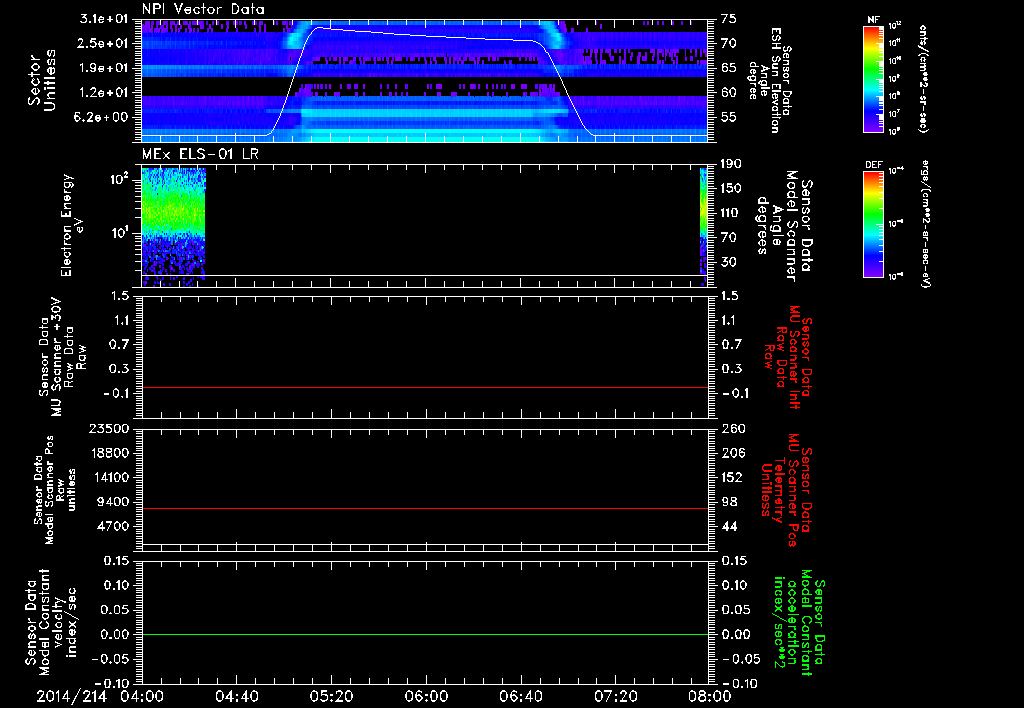
Task: Click the 04:00 time axis label
Action: (x=142, y=696)
